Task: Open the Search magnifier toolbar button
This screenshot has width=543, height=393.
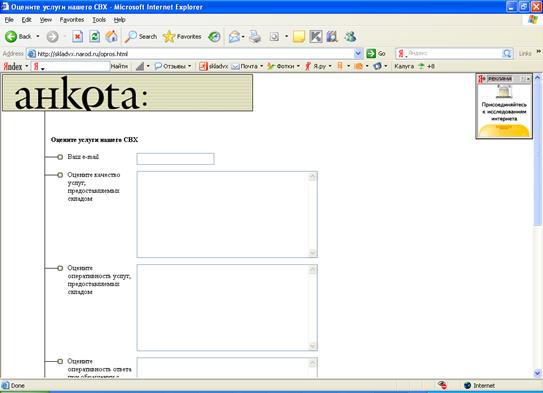Action: 141,36
